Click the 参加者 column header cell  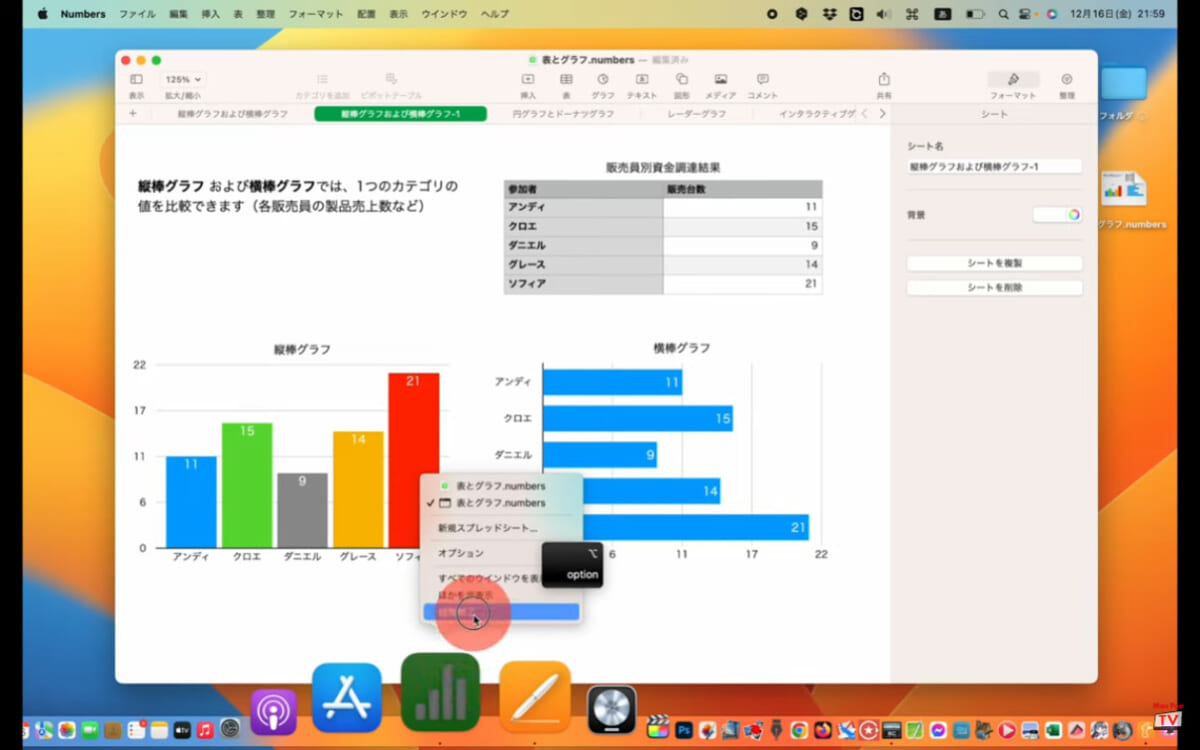583,189
